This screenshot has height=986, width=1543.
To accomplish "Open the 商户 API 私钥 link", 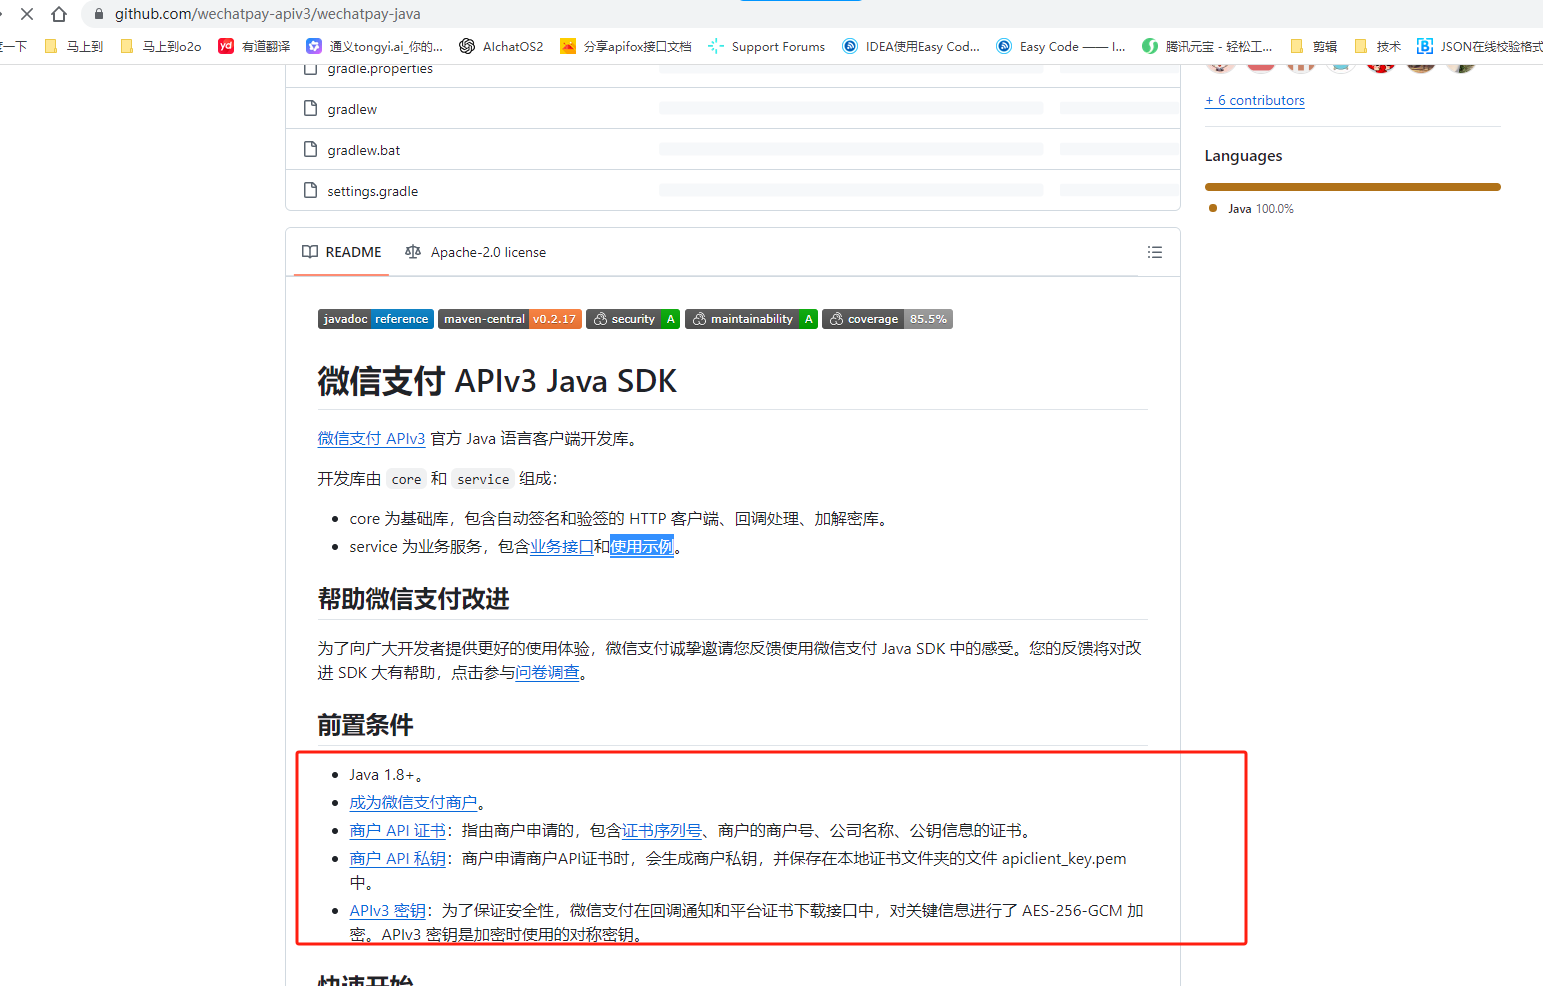I will (x=397, y=858).
